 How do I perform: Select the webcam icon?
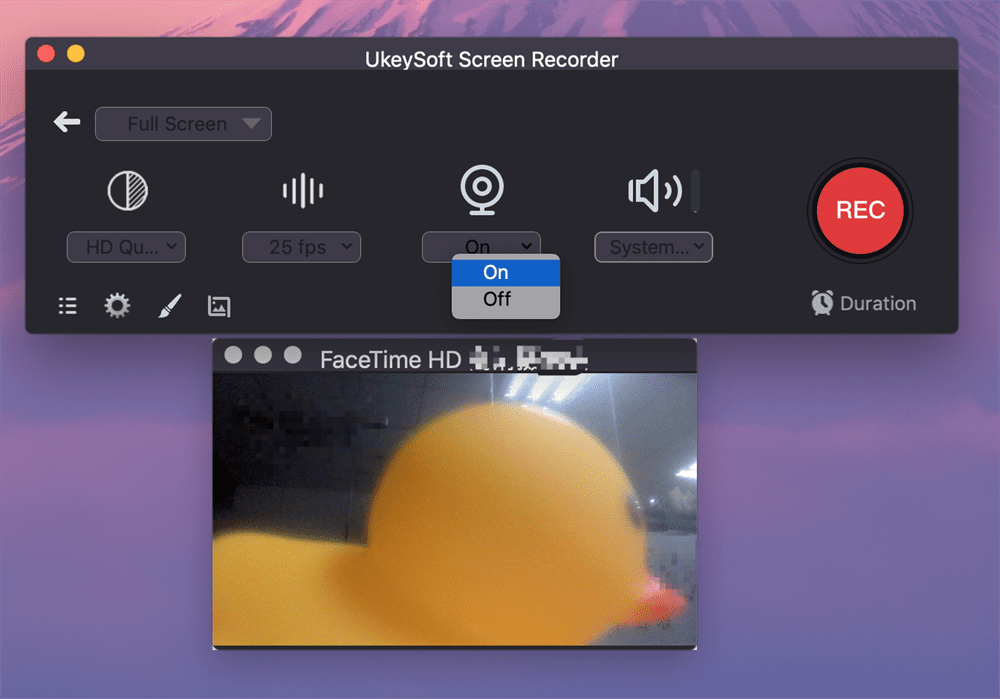pyautogui.click(x=482, y=188)
